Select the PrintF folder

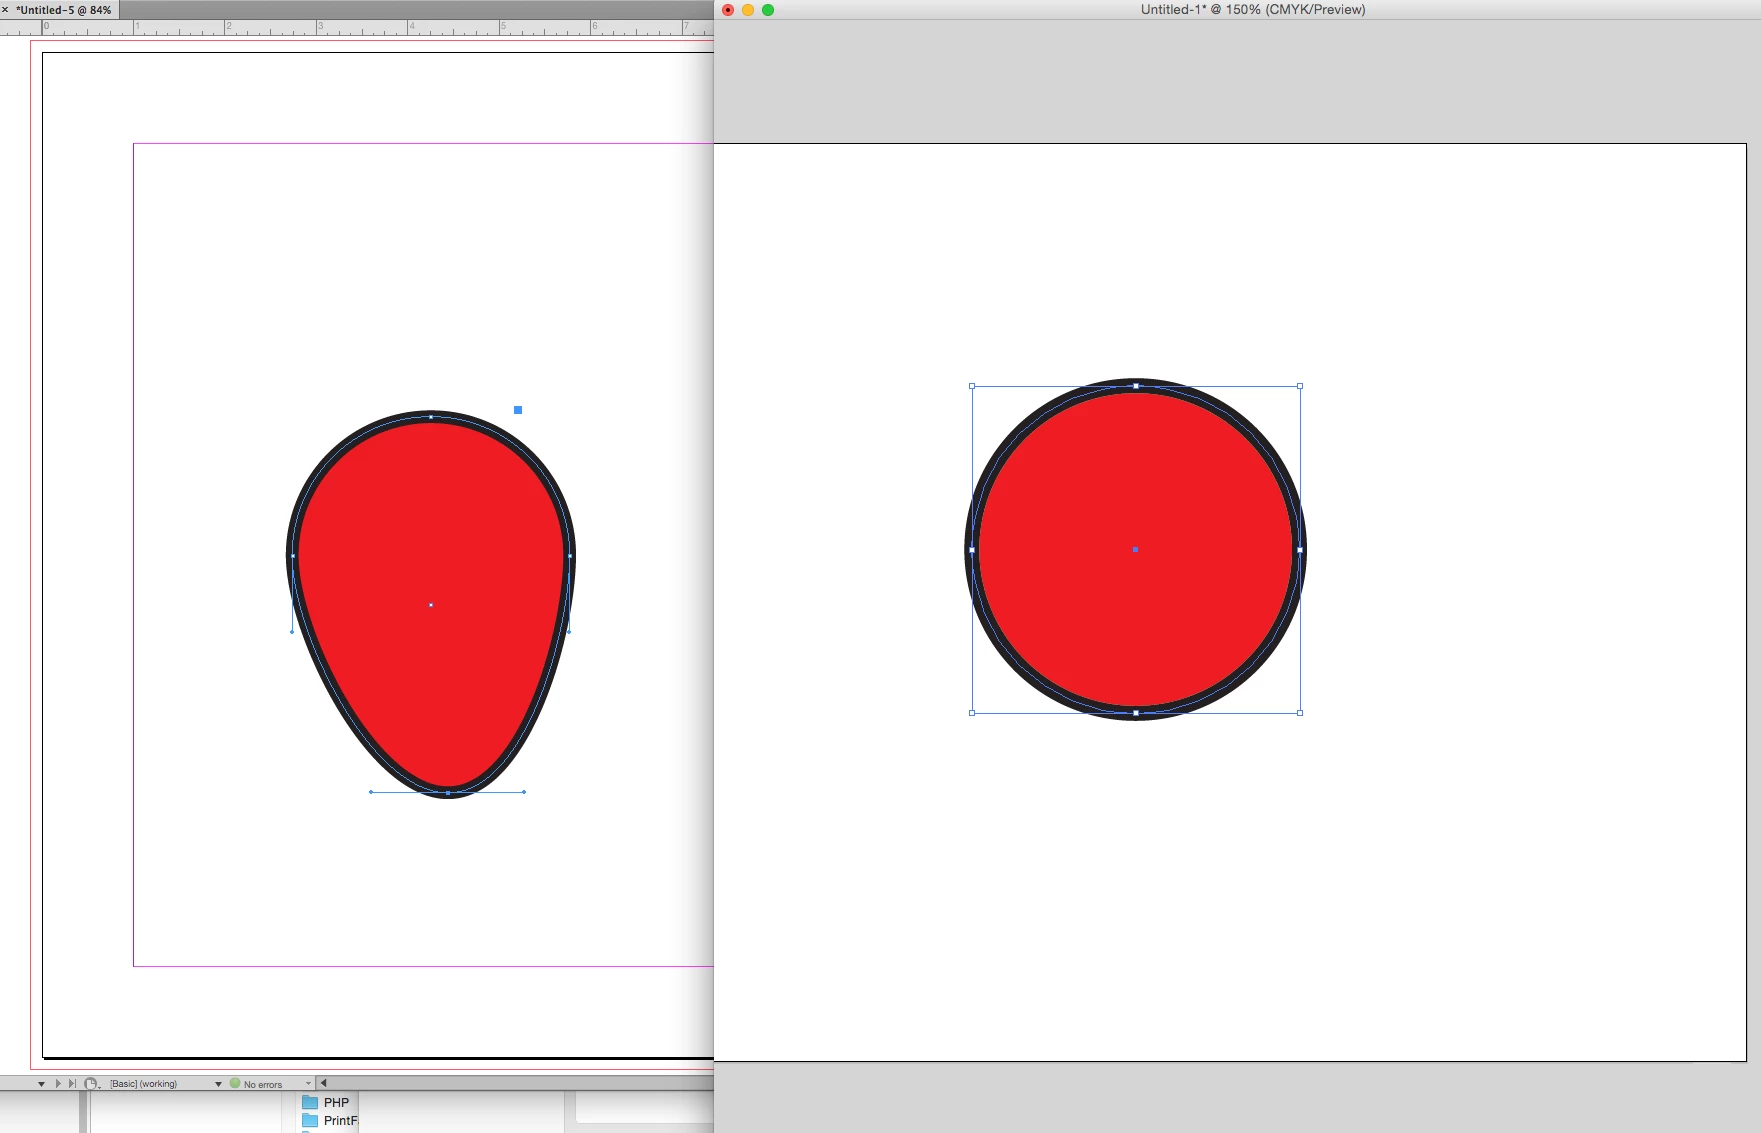click(x=329, y=1121)
